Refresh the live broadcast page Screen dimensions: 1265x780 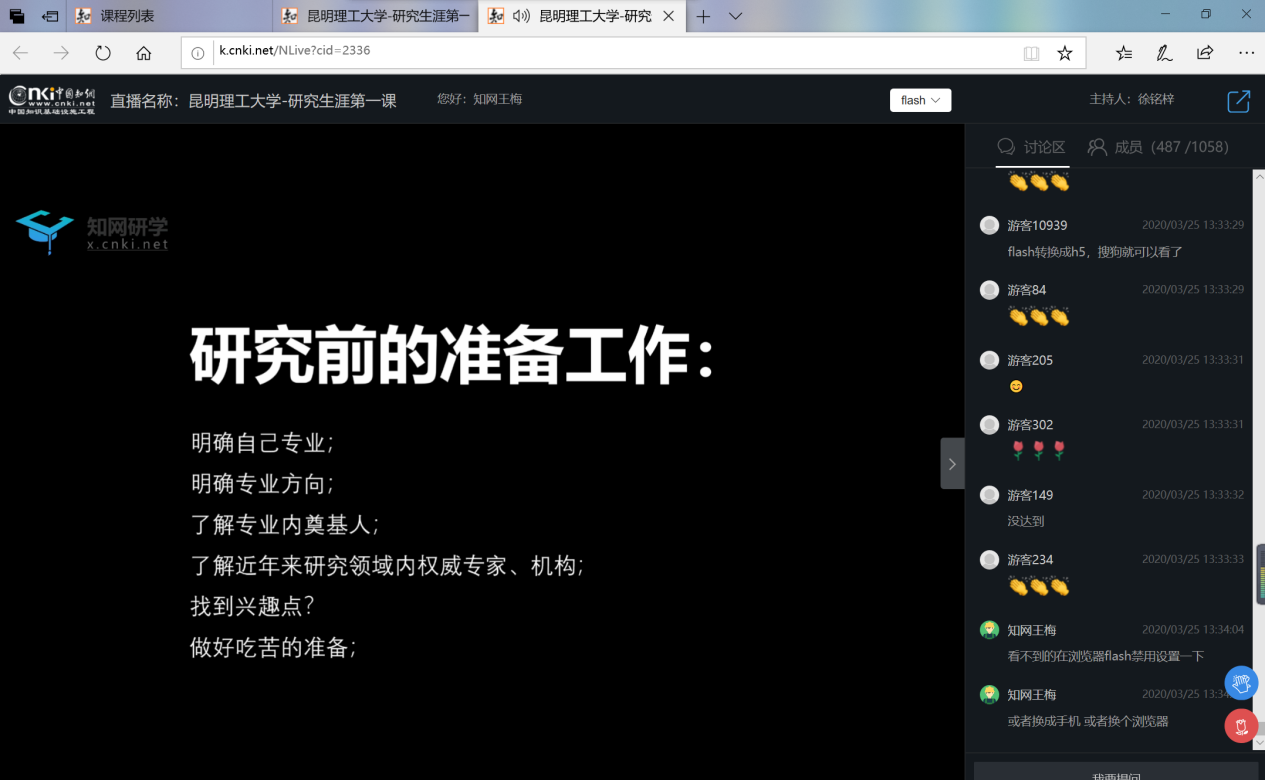click(x=103, y=53)
